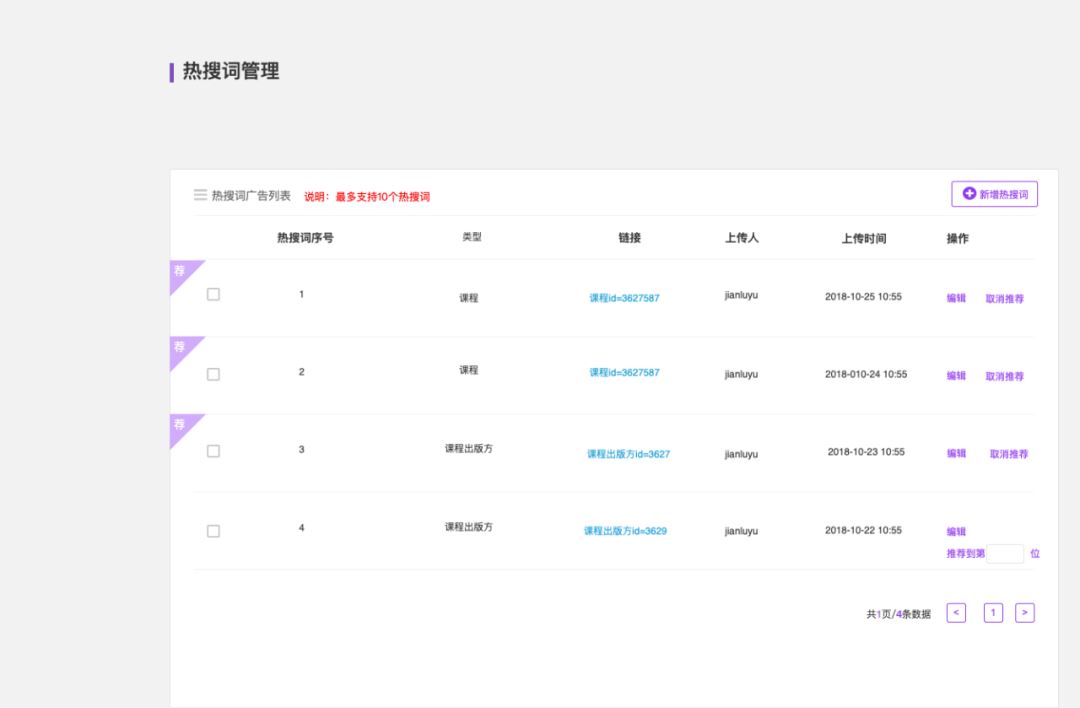
Task: Click the 荐 recommended badge on row 3
Action: 181,425
